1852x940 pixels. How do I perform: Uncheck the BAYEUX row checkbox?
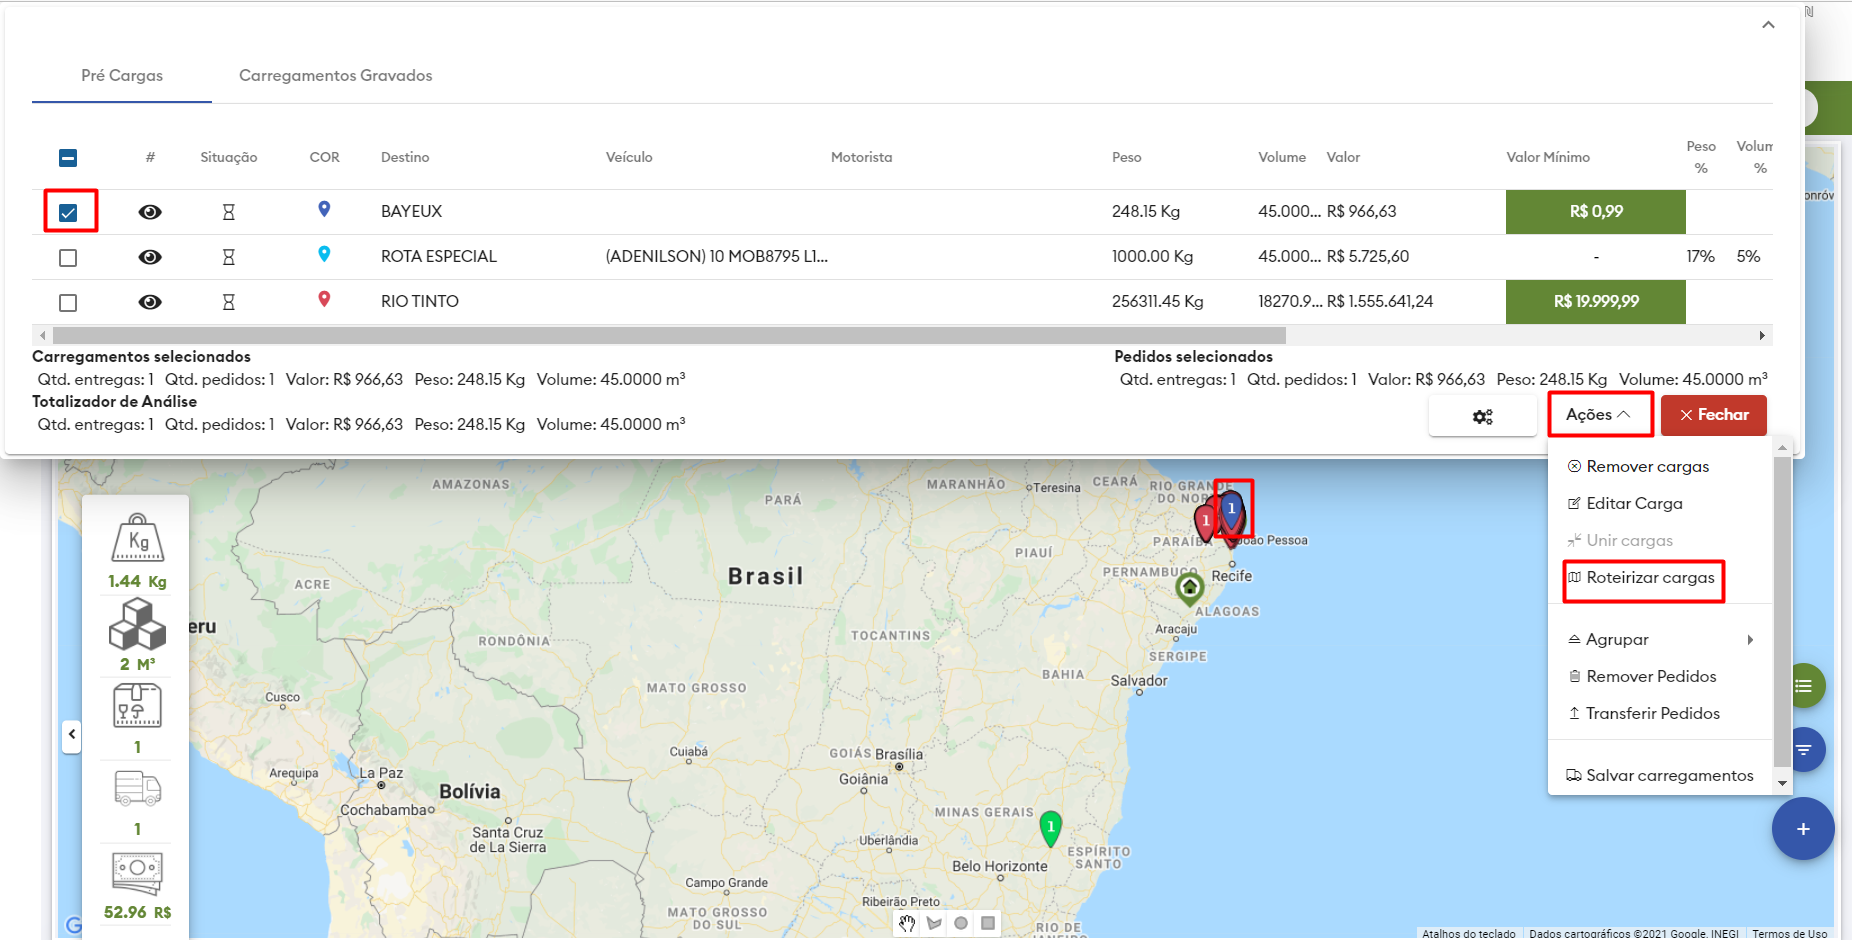pyautogui.click(x=68, y=212)
